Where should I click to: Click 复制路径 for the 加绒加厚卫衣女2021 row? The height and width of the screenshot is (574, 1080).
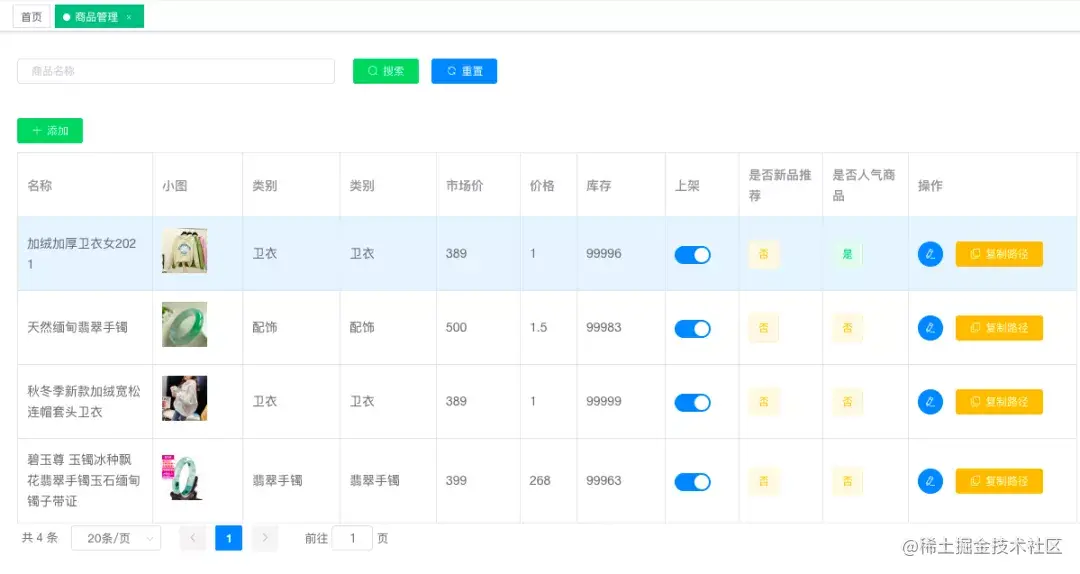tap(999, 254)
